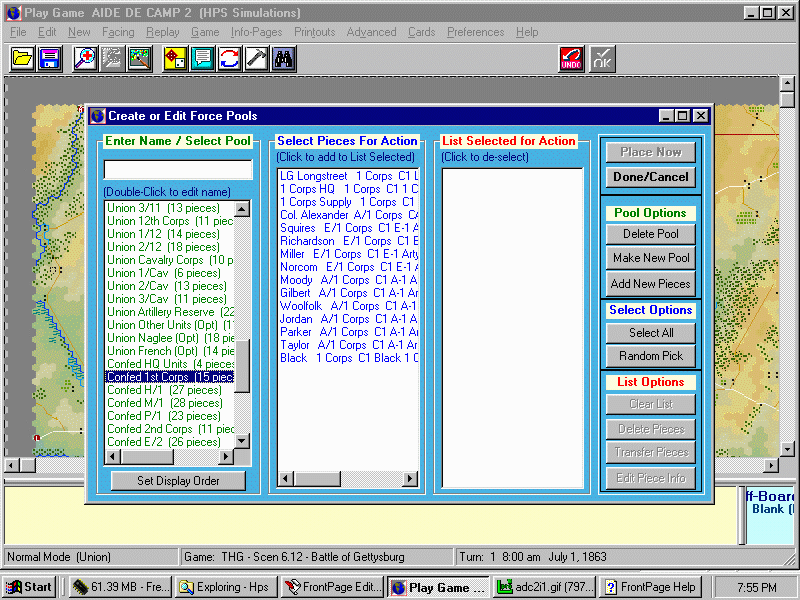
Task: Open the Preferences menu
Action: [476, 32]
